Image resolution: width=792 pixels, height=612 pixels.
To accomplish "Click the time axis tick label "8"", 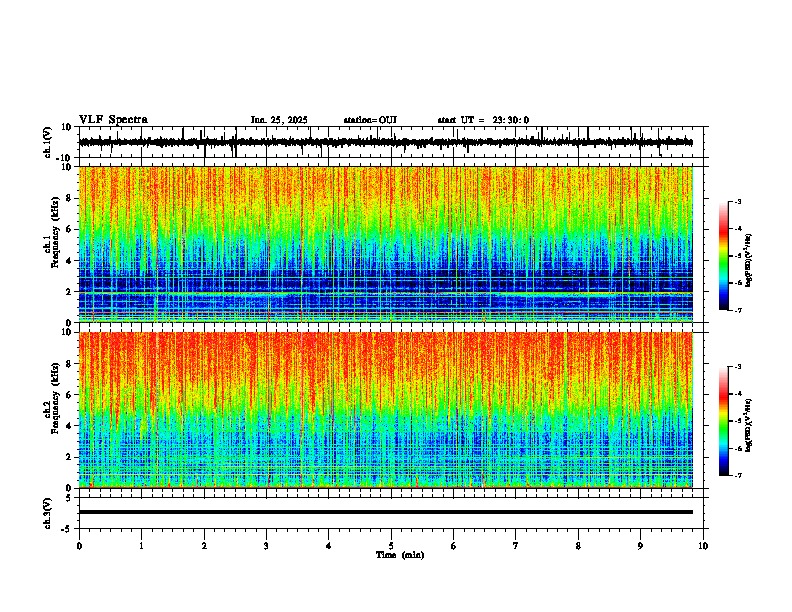I will pos(578,546).
